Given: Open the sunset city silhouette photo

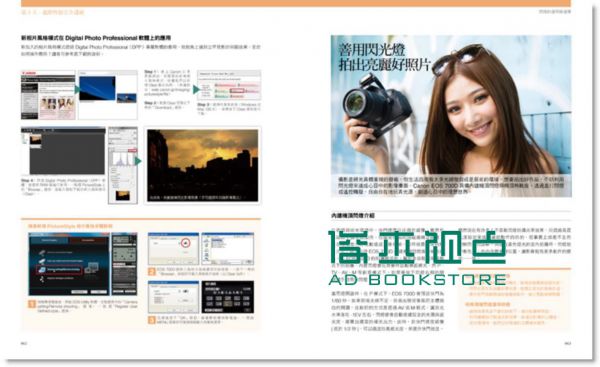Looking at the screenshot, I should (x=203, y=165).
